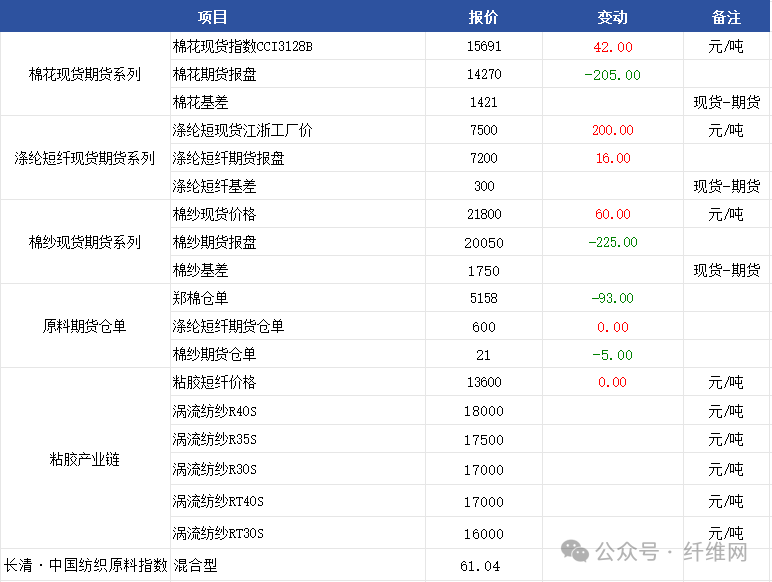Click the 涡流纺纱R40S row label

(215, 411)
